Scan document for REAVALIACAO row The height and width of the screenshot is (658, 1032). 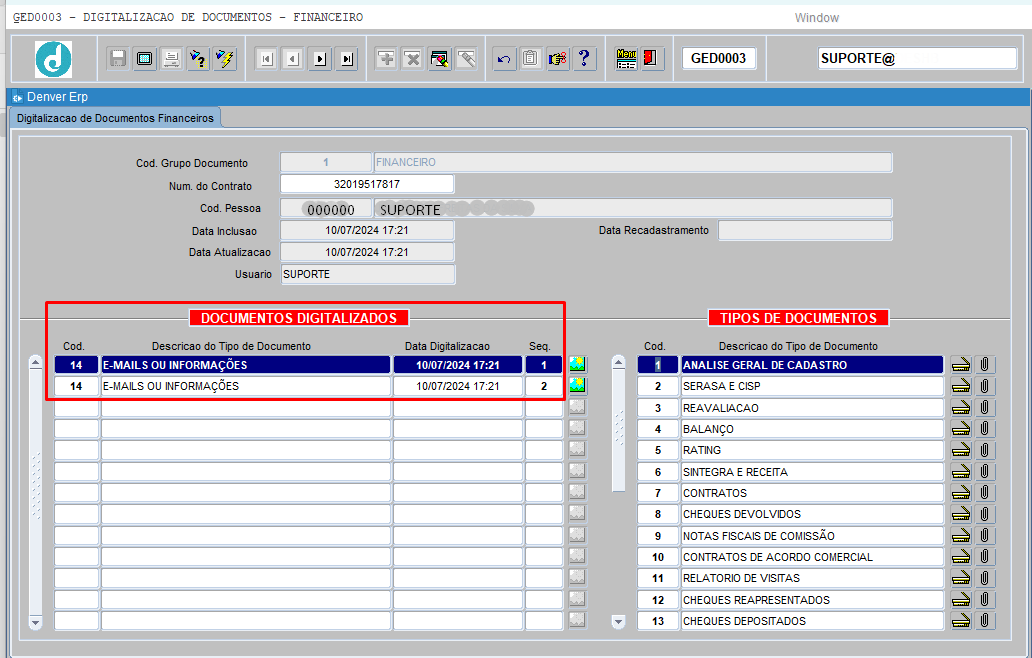(x=961, y=407)
